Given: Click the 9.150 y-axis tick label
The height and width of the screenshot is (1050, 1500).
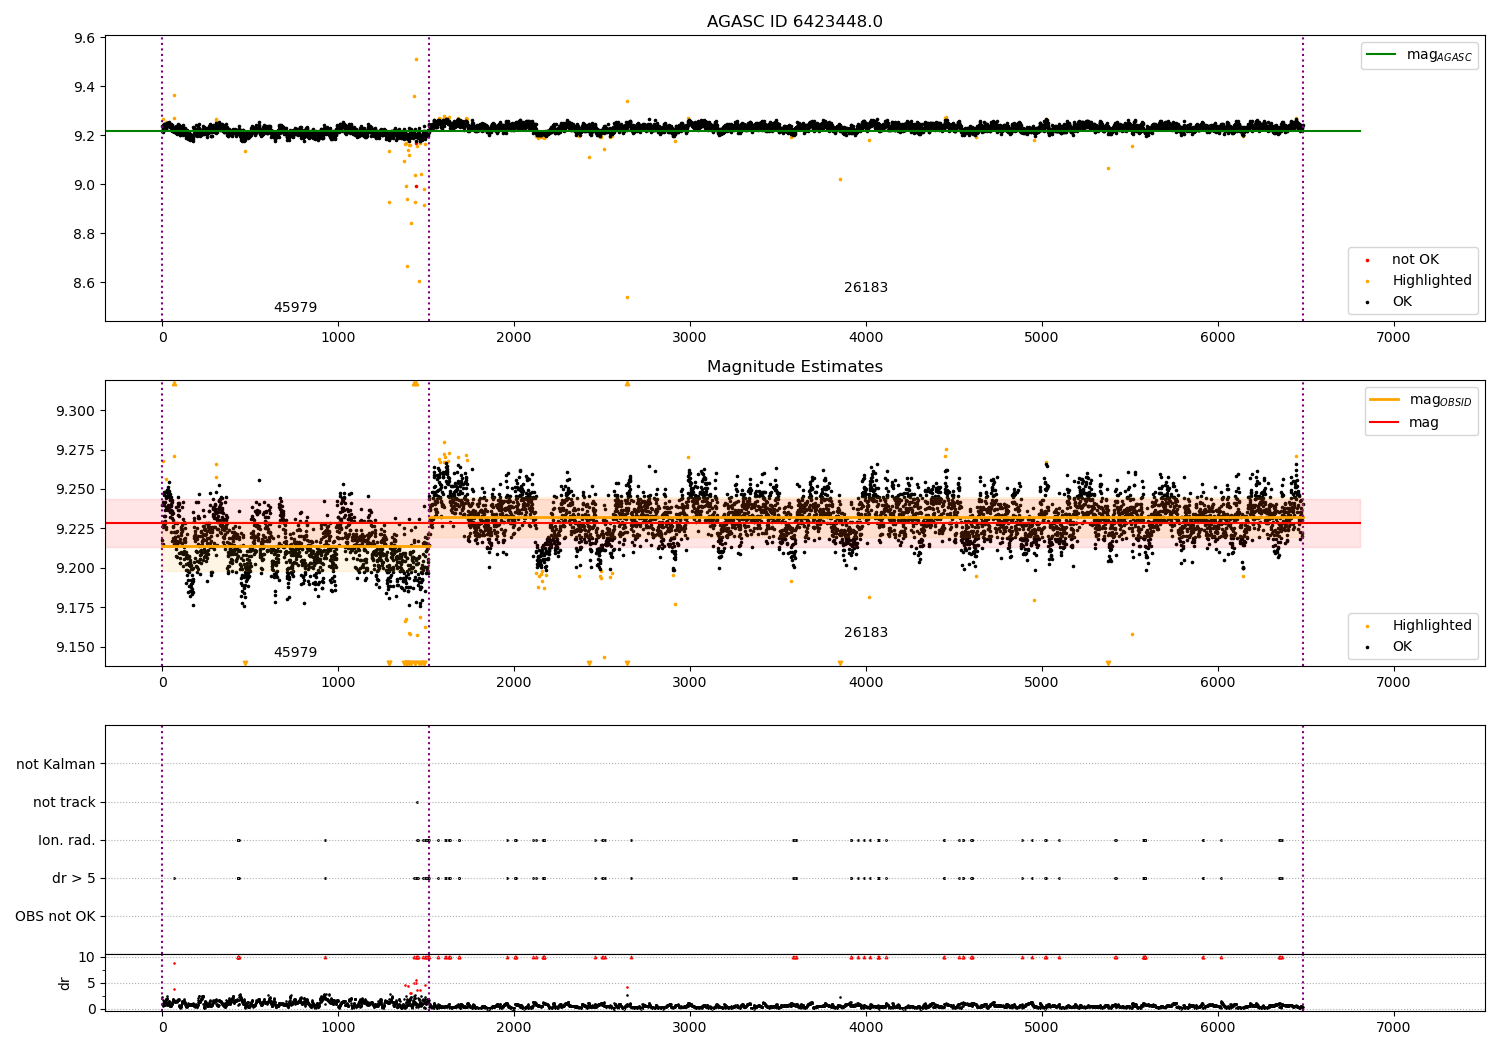Looking at the screenshot, I should click(x=76, y=648).
